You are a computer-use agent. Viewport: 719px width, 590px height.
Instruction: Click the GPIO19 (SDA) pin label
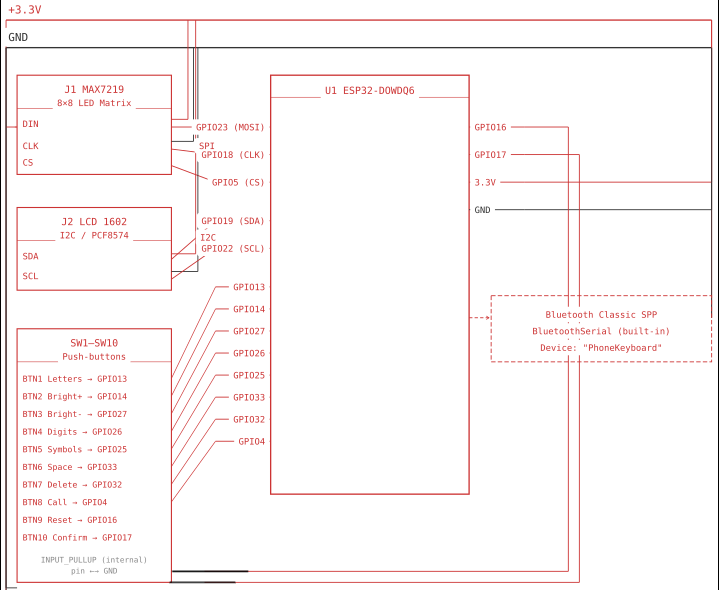(233, 221)
